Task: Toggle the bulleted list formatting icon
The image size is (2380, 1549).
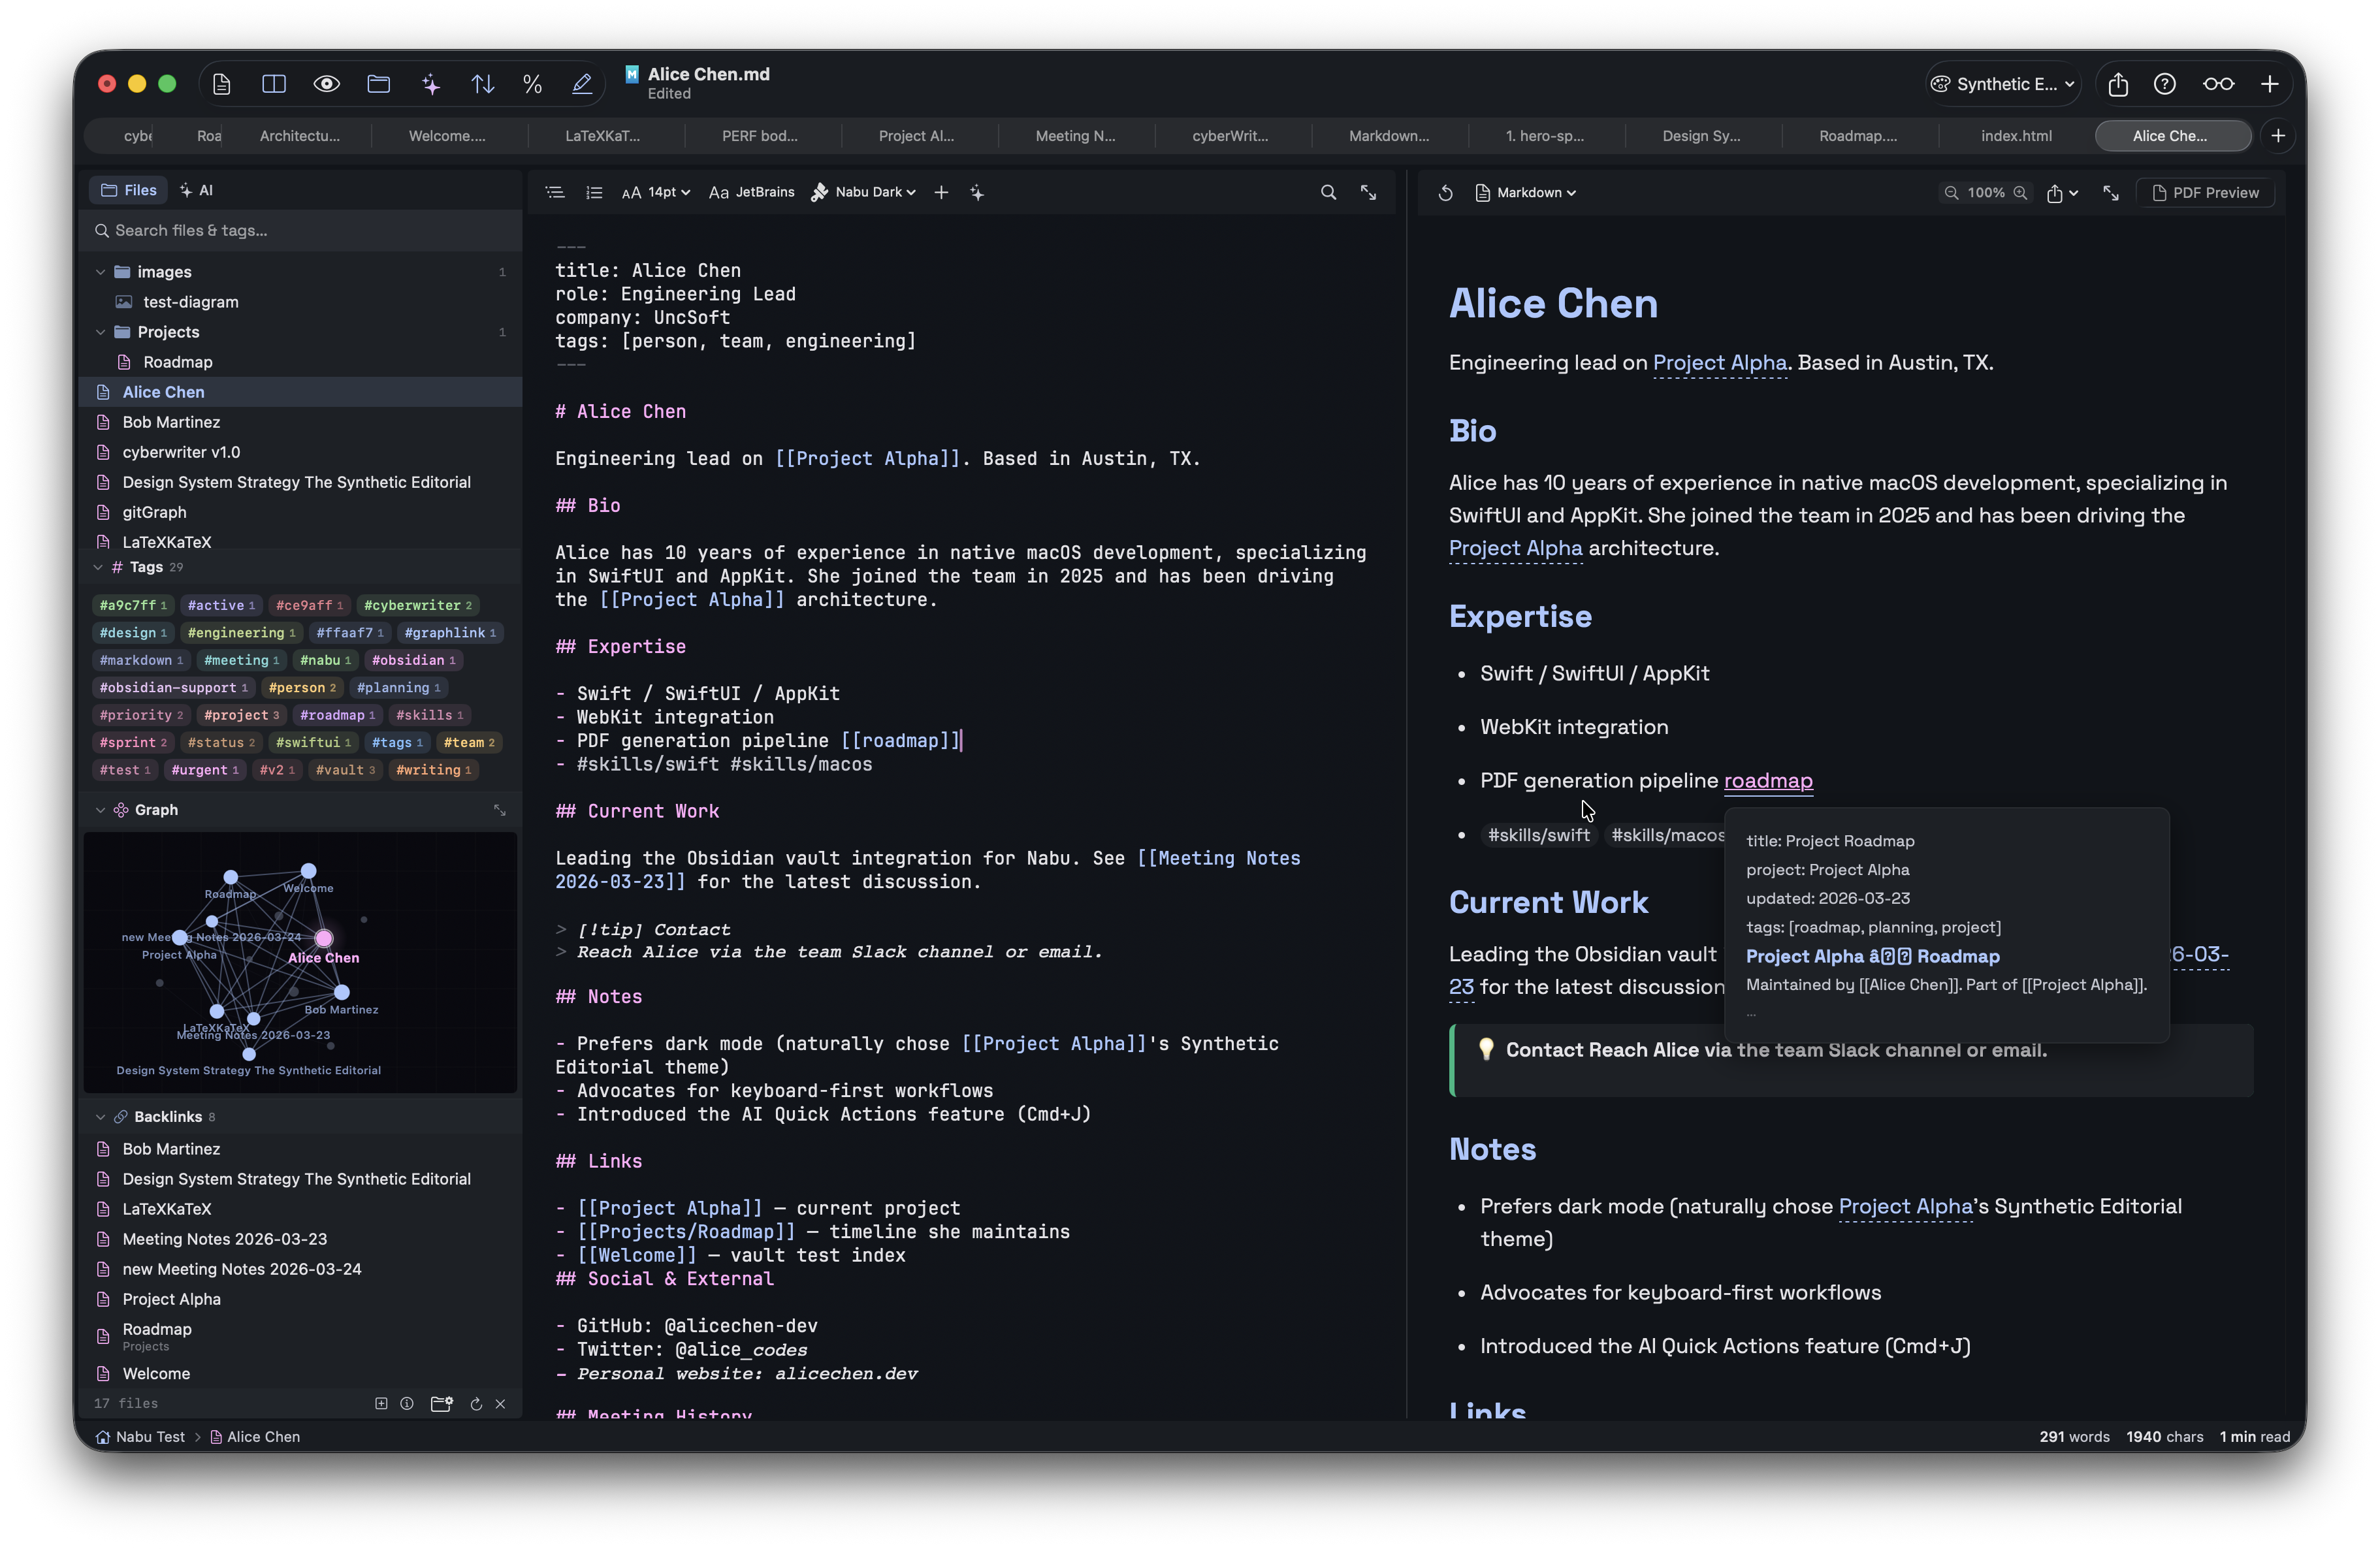Action: tap(555, 192)
